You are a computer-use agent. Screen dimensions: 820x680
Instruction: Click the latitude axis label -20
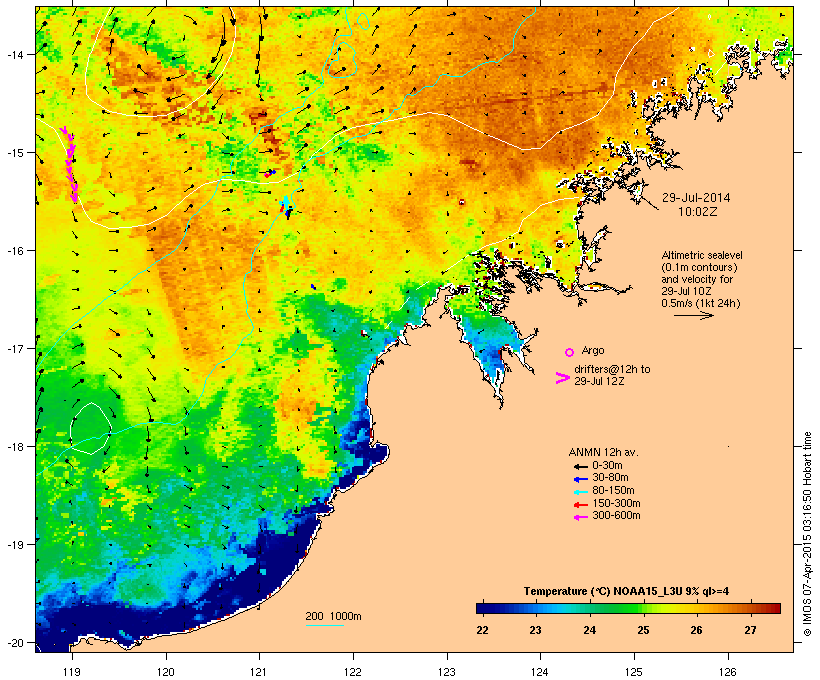click(x=14, y=642)
